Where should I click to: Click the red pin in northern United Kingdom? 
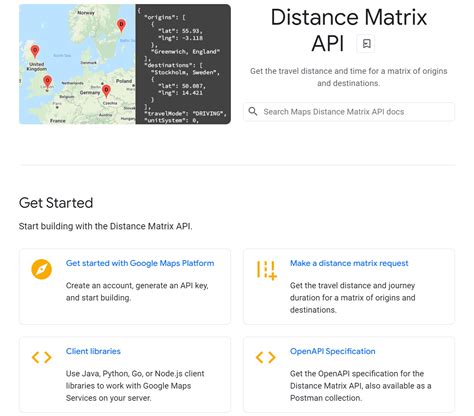coord(35,52)
